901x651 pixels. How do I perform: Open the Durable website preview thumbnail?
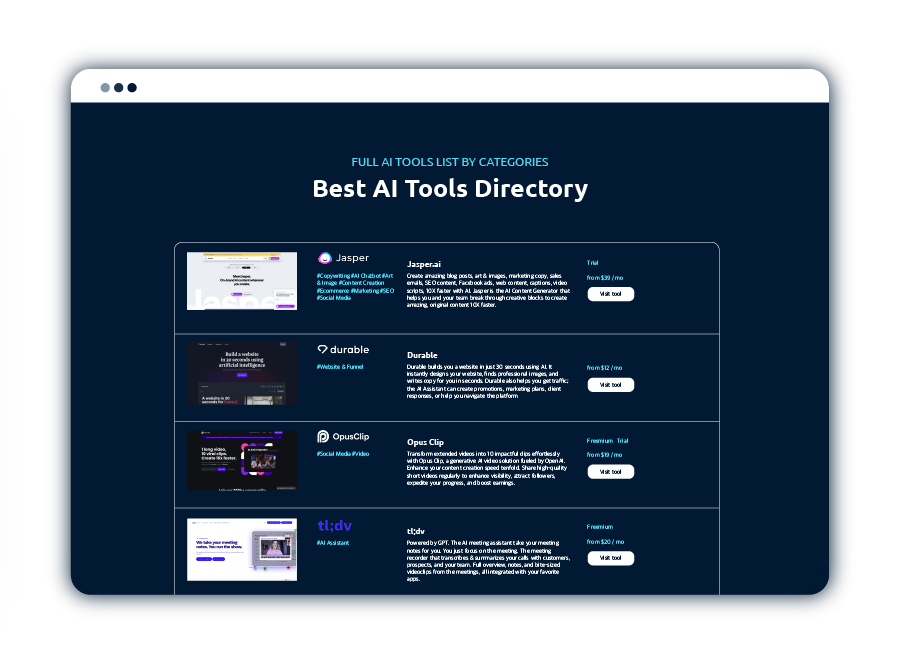click(x=242, y=373)
